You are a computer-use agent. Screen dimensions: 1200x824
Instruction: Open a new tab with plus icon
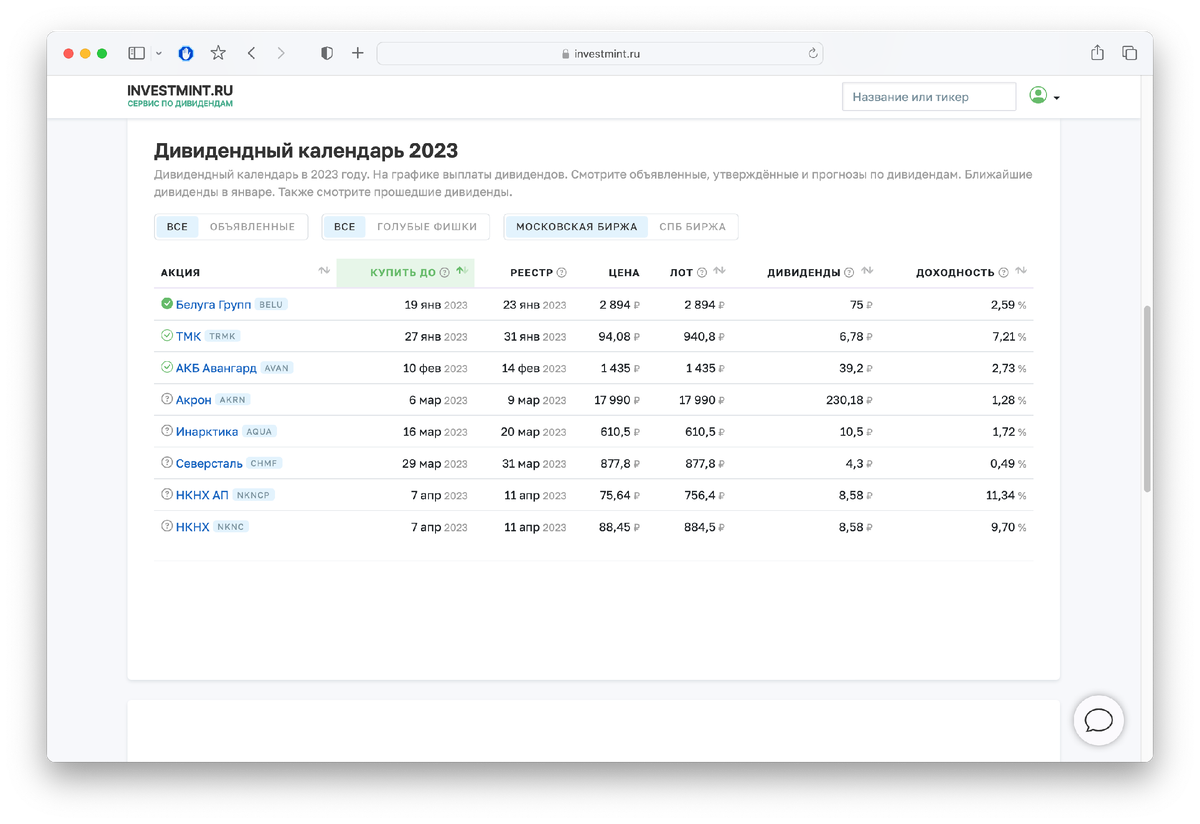coord(357,53)
